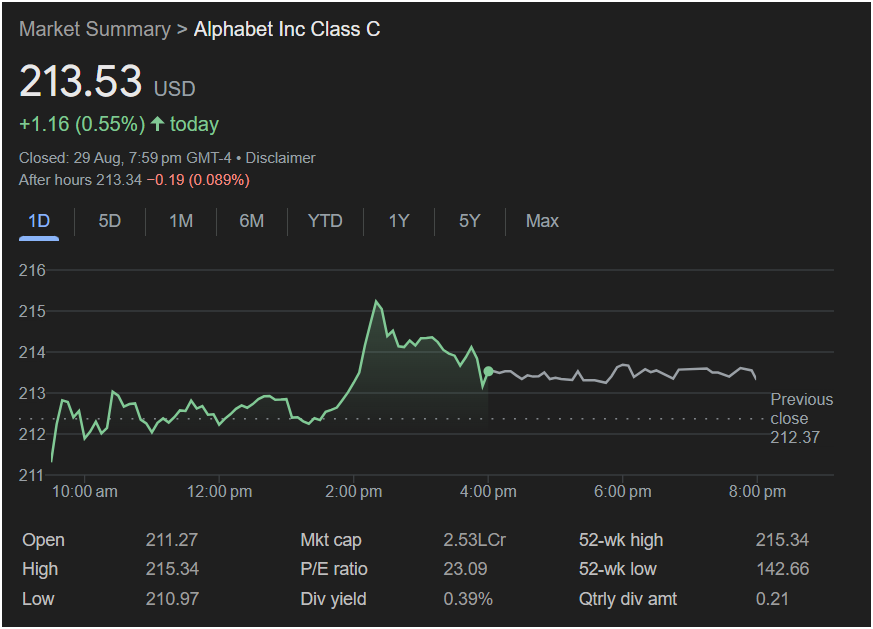Click the after hours price 213.34
The image size is (873, 629).
click(119, 180)
